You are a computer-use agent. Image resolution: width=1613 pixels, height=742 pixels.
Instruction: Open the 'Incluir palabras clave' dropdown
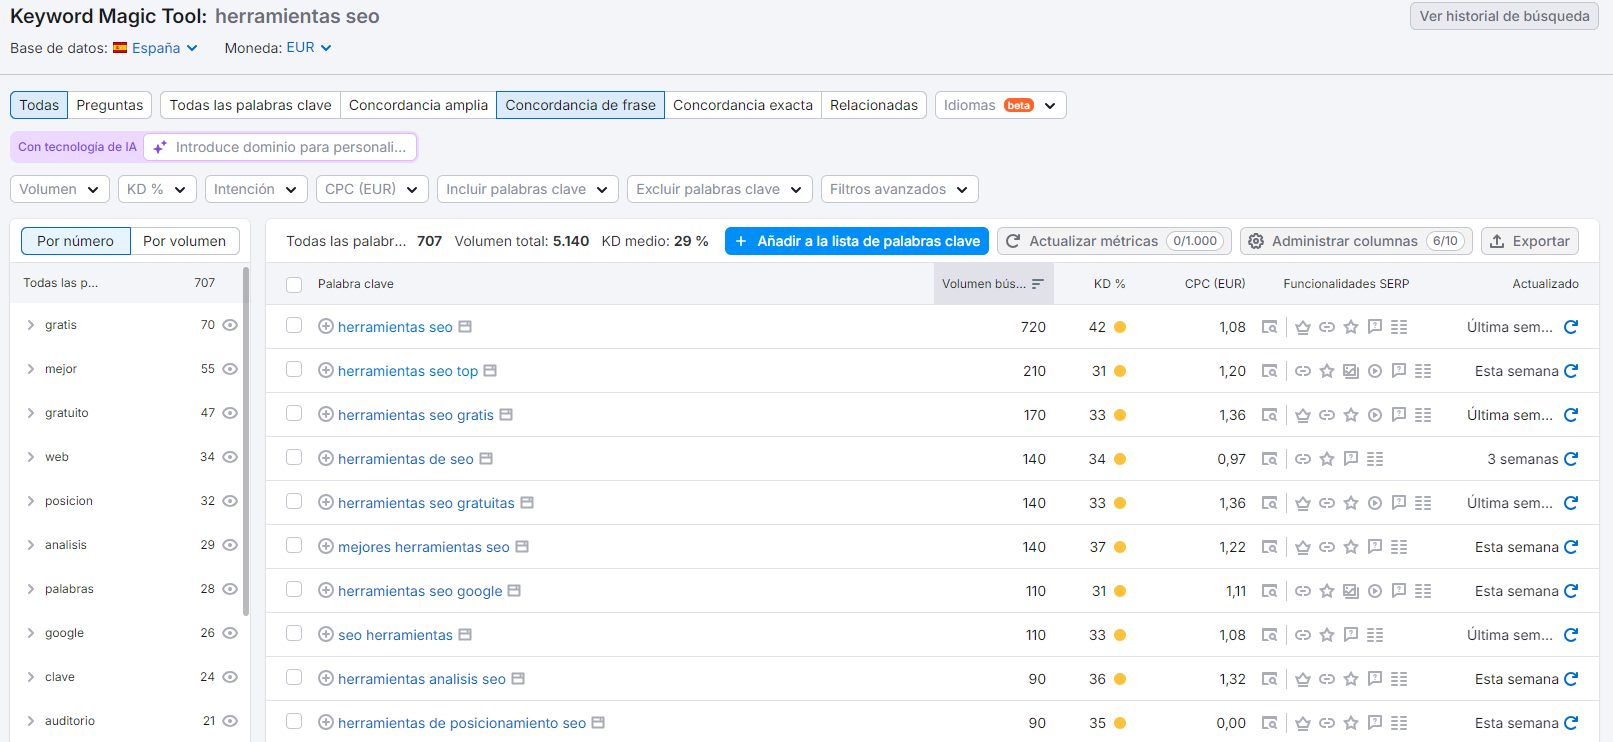528,189
